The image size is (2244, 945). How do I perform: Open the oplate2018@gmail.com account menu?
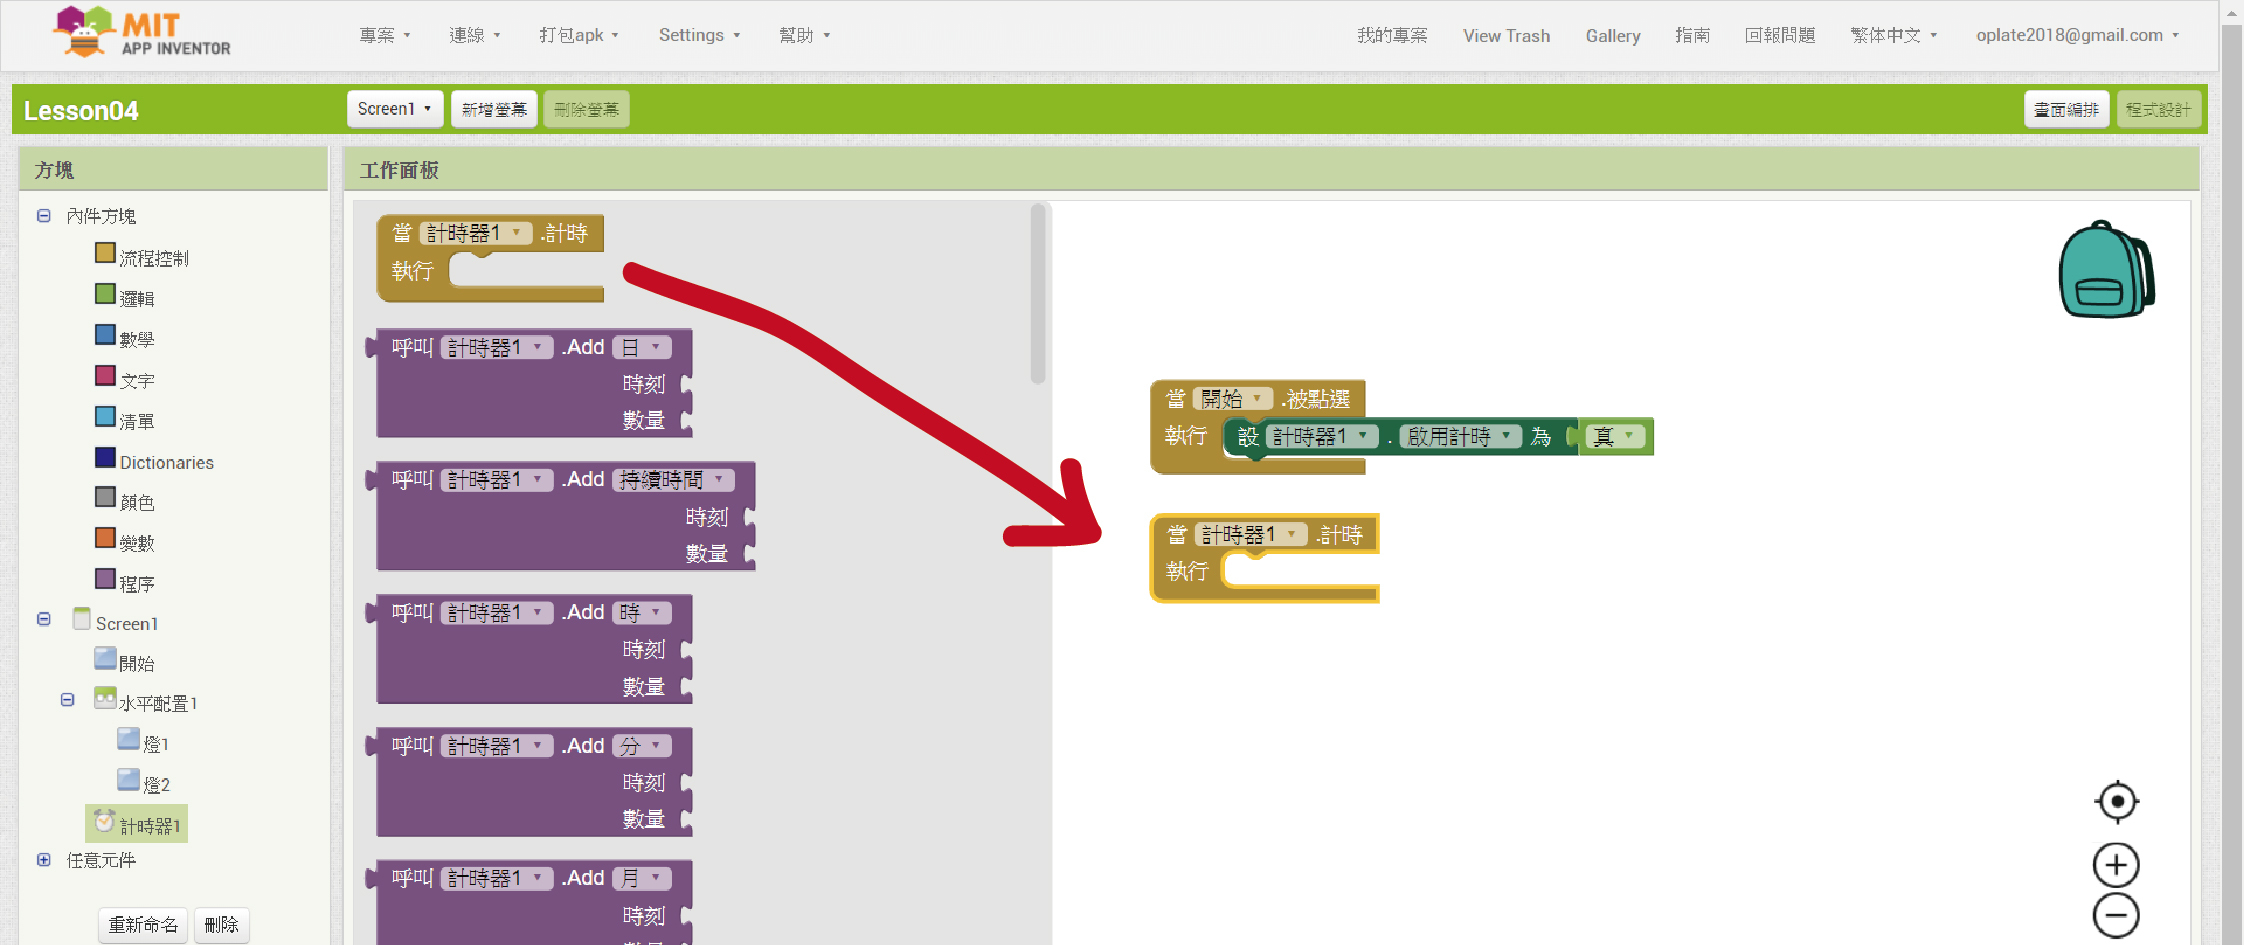(x=2077, y=35)
